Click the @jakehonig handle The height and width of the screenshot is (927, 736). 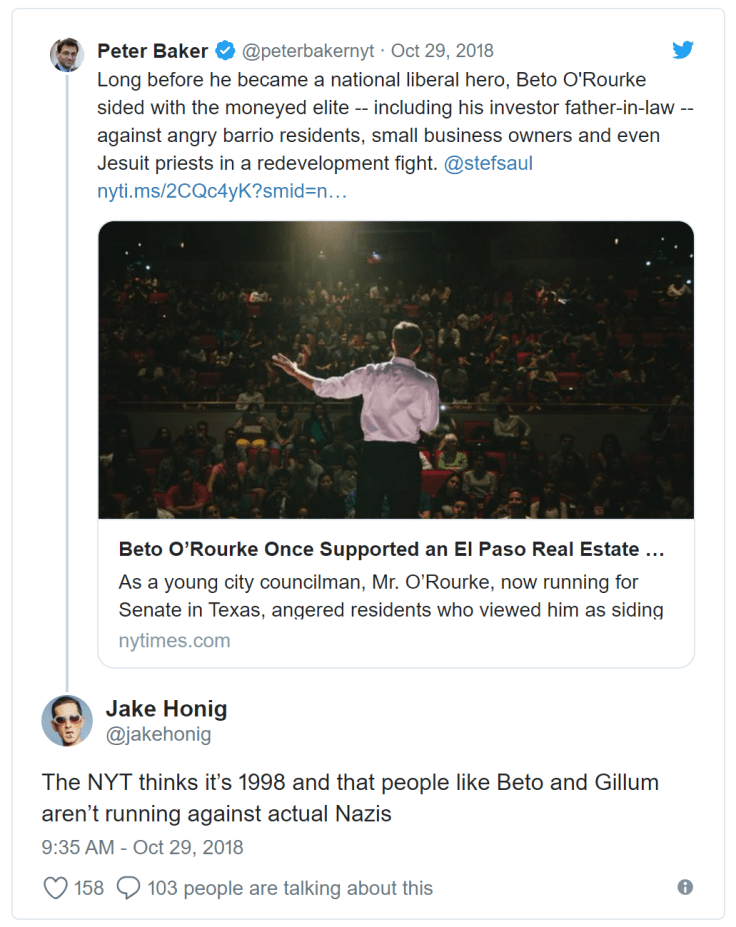(158, 736)
